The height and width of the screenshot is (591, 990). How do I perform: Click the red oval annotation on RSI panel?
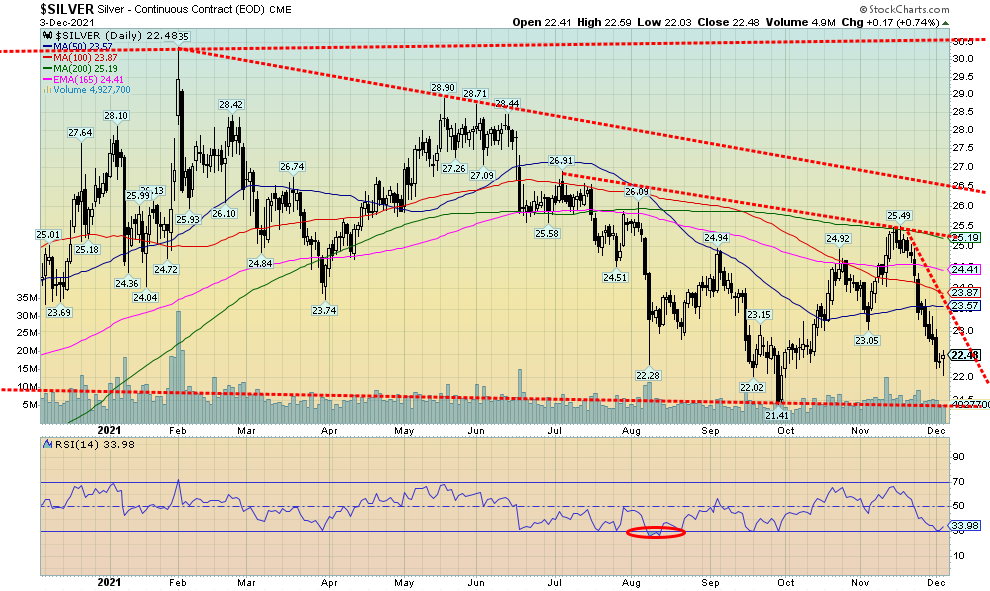point(655,533)
